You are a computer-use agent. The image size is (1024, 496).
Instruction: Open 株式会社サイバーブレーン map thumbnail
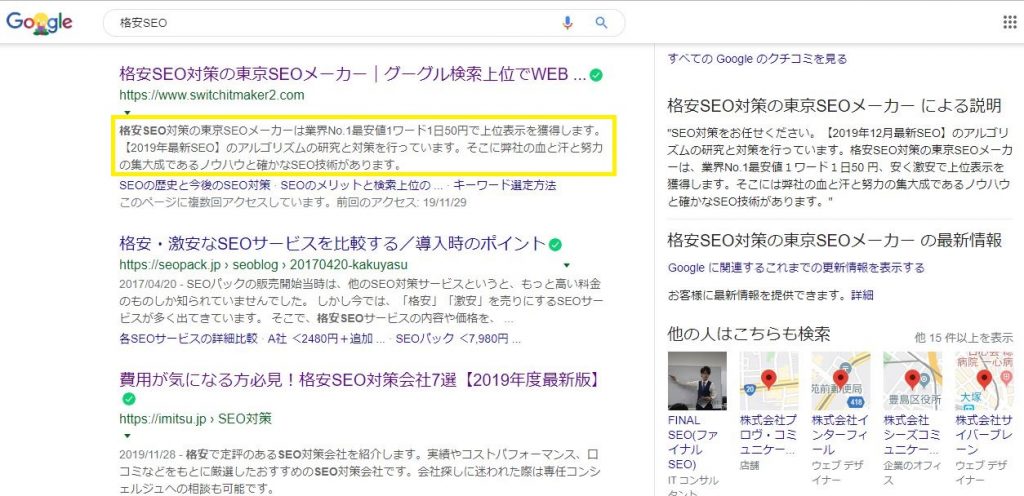(x=984, y=380)
